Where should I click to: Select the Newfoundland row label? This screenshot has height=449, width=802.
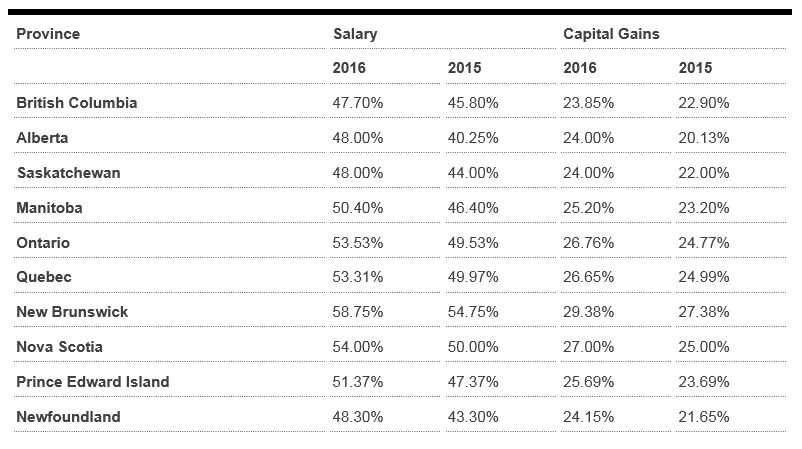pyautogui.click(x=68, y=417)
